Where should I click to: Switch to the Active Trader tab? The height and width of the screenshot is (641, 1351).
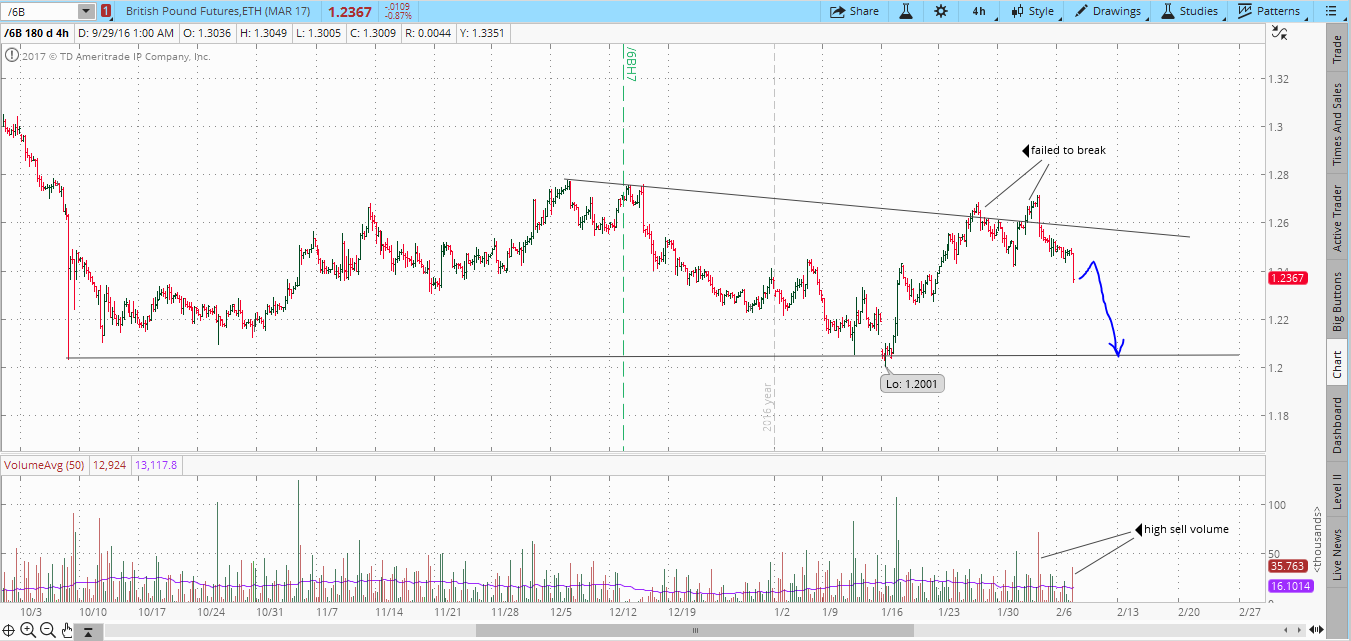[x=1337, y=217]
